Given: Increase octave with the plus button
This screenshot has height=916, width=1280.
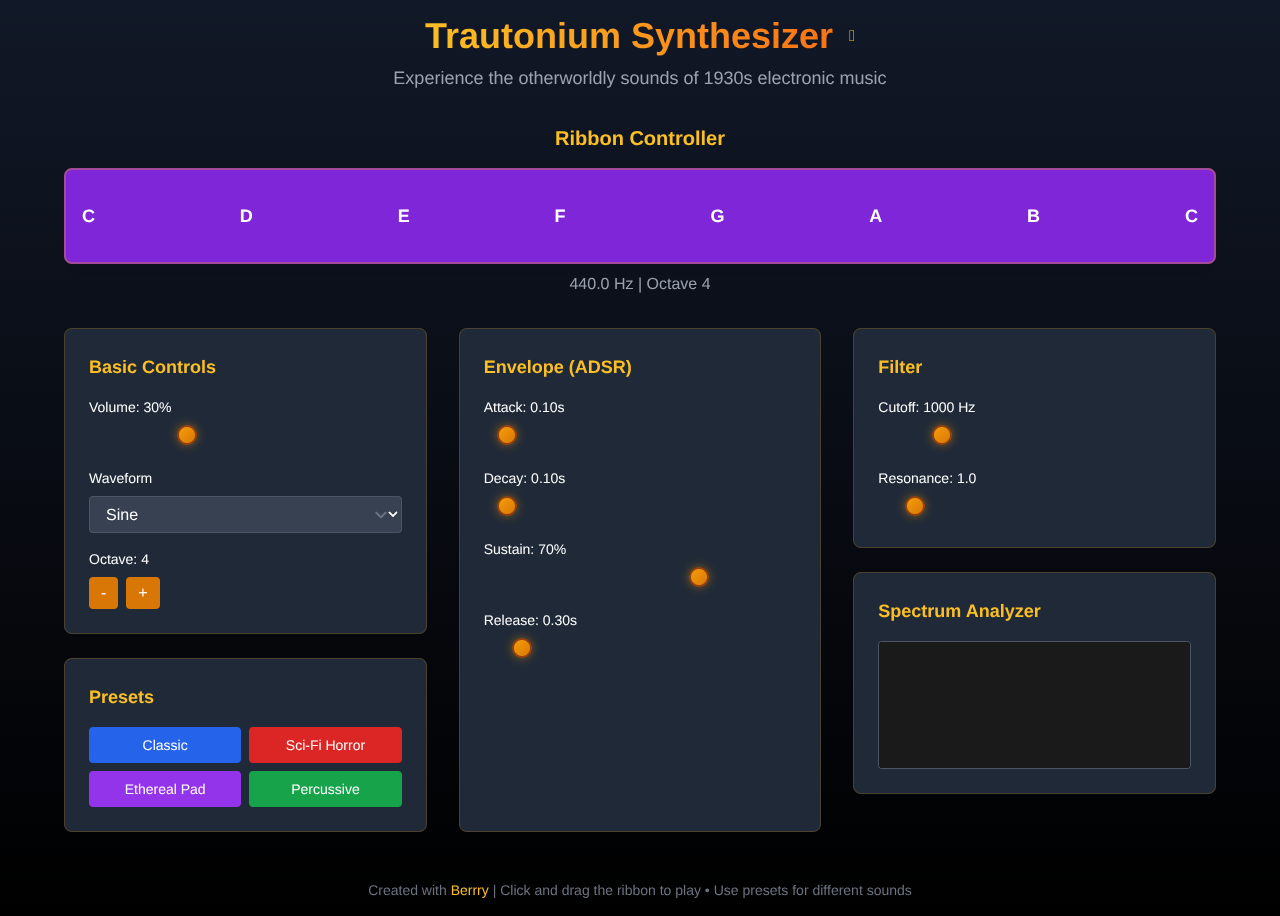Looking at the screenshot, I should (x=143, y=592).
